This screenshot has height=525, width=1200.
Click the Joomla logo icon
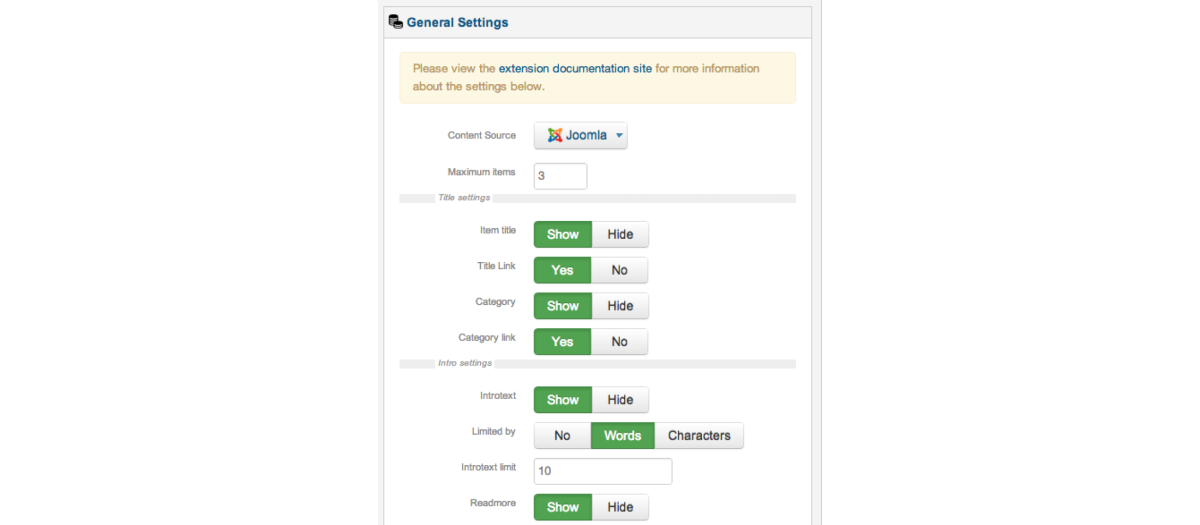point(555,135)
